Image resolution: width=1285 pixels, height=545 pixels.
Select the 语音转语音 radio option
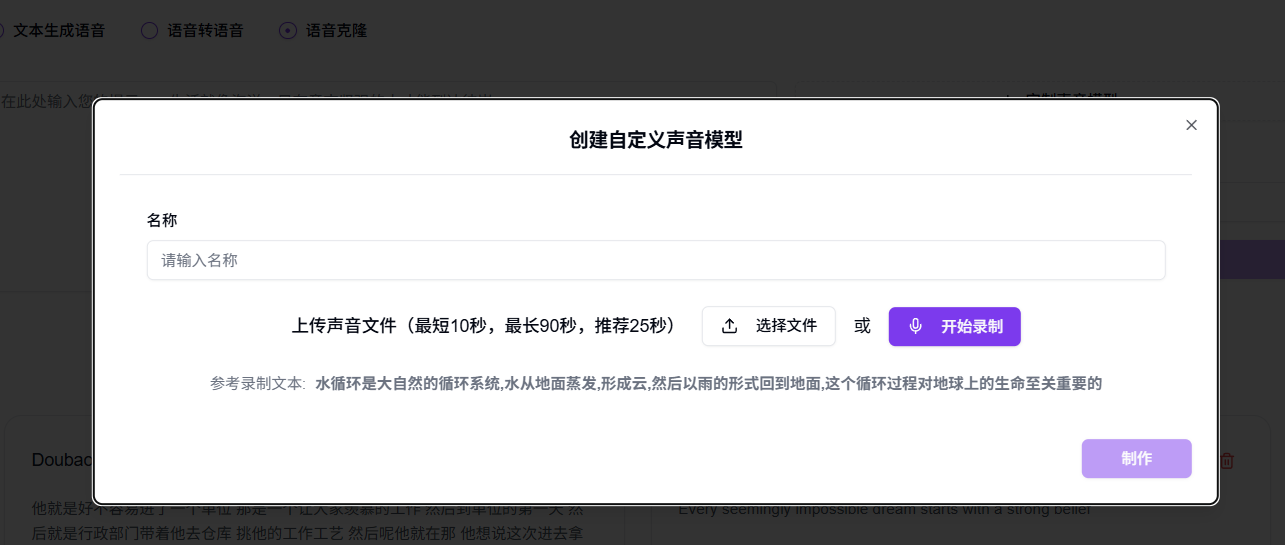150,30
